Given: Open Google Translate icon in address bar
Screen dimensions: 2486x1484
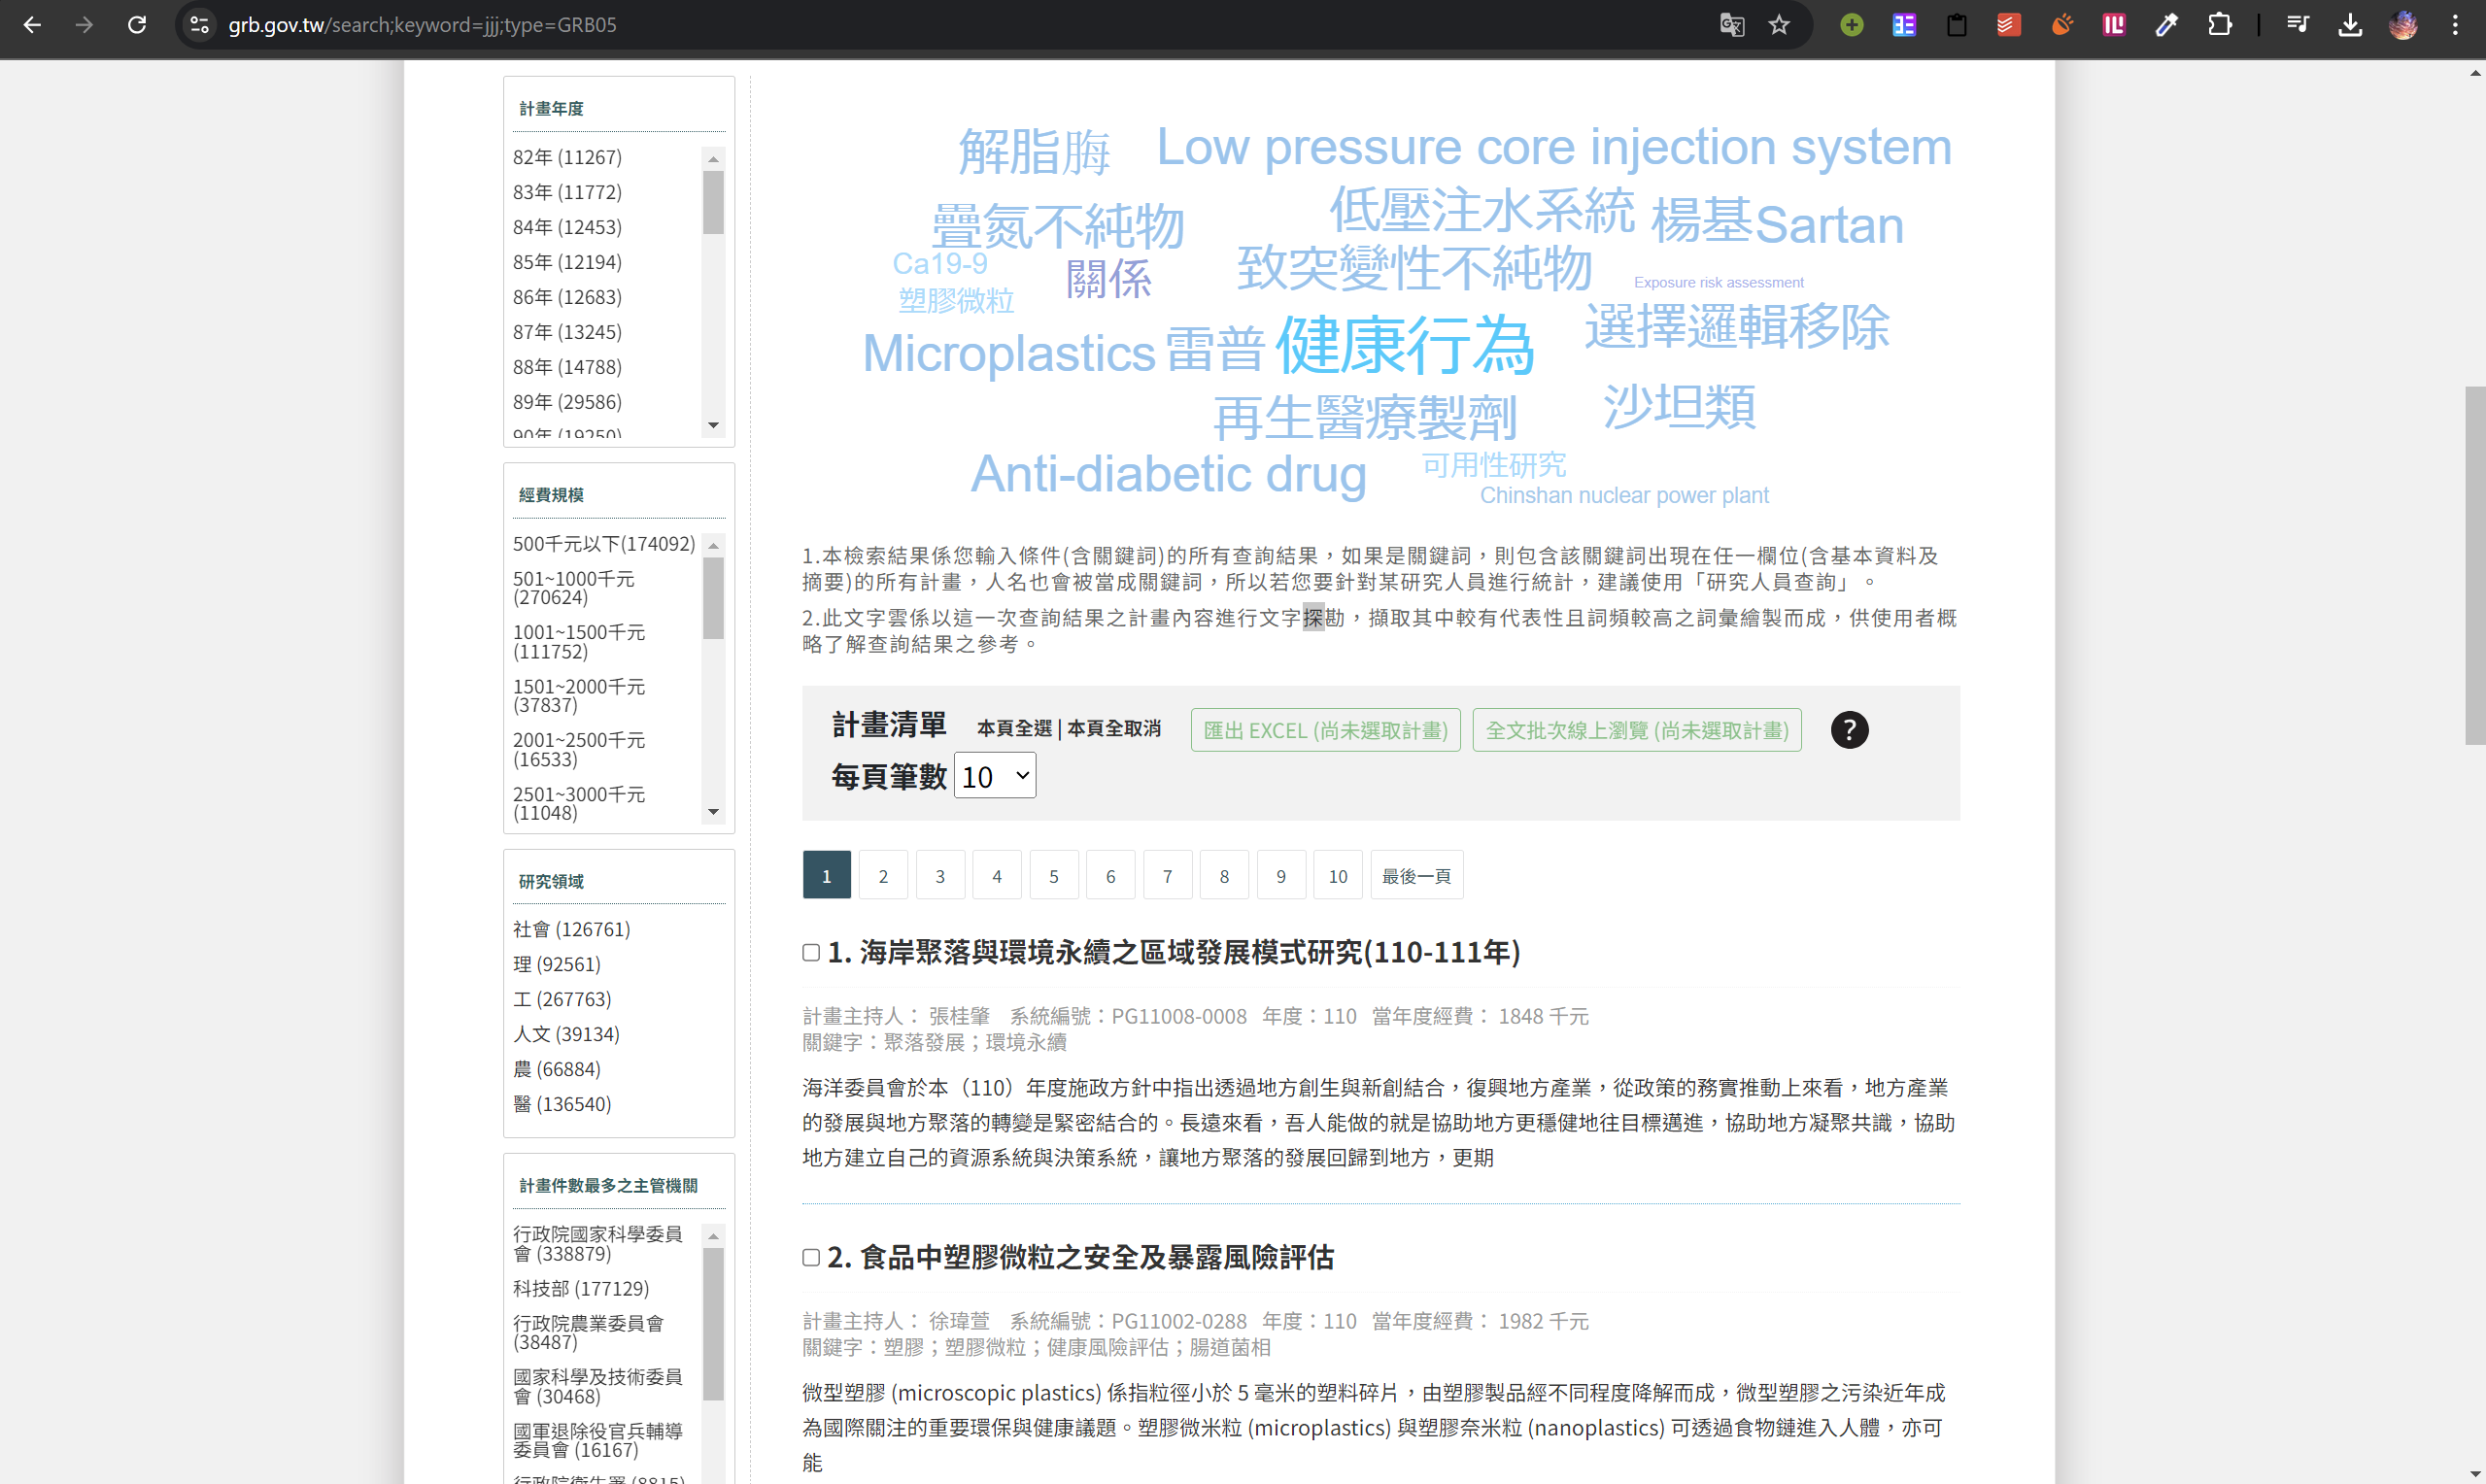Looking at the screenshot, I should coord(1731,25).
